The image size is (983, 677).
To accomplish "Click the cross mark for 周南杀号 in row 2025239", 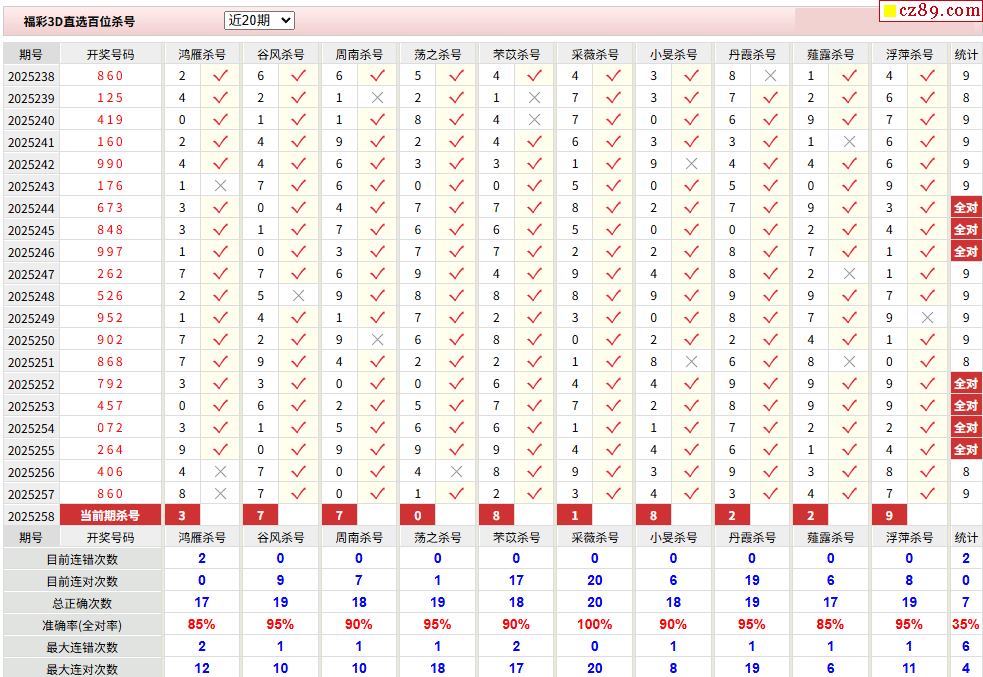I will pyautogui.click(x=377, y=98).
